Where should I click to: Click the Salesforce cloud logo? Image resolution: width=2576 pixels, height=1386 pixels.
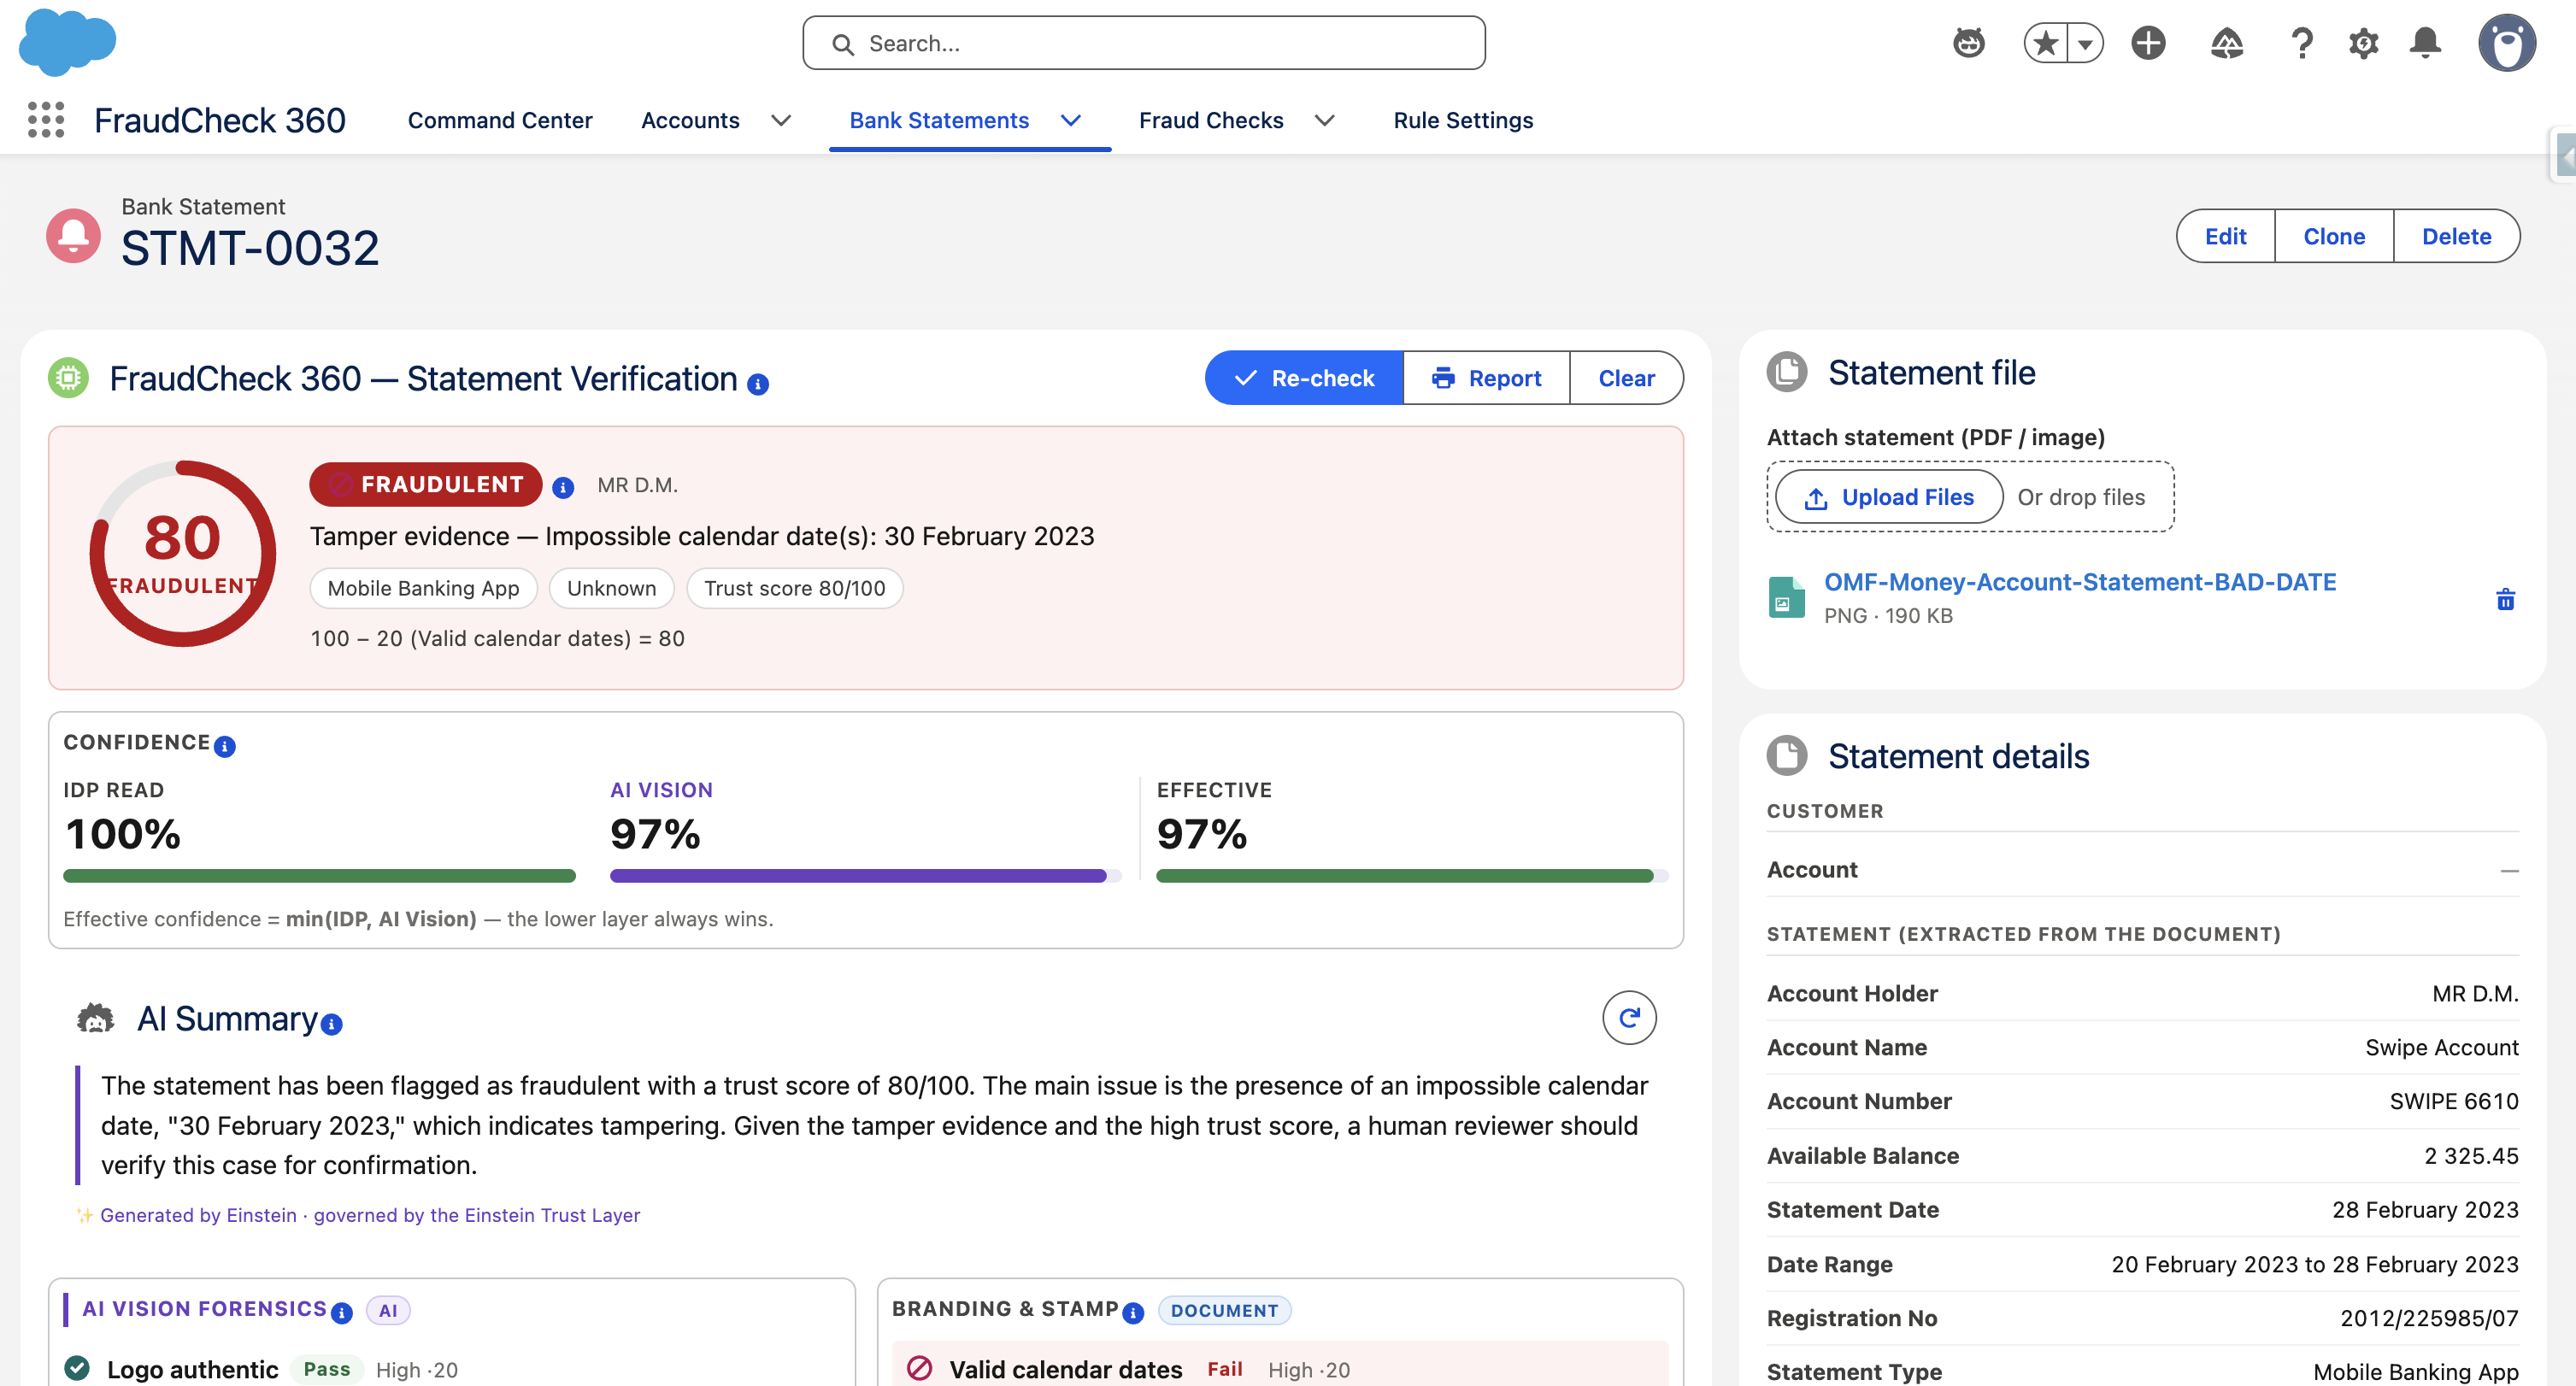pyautogui.click(x=68, y=42)
